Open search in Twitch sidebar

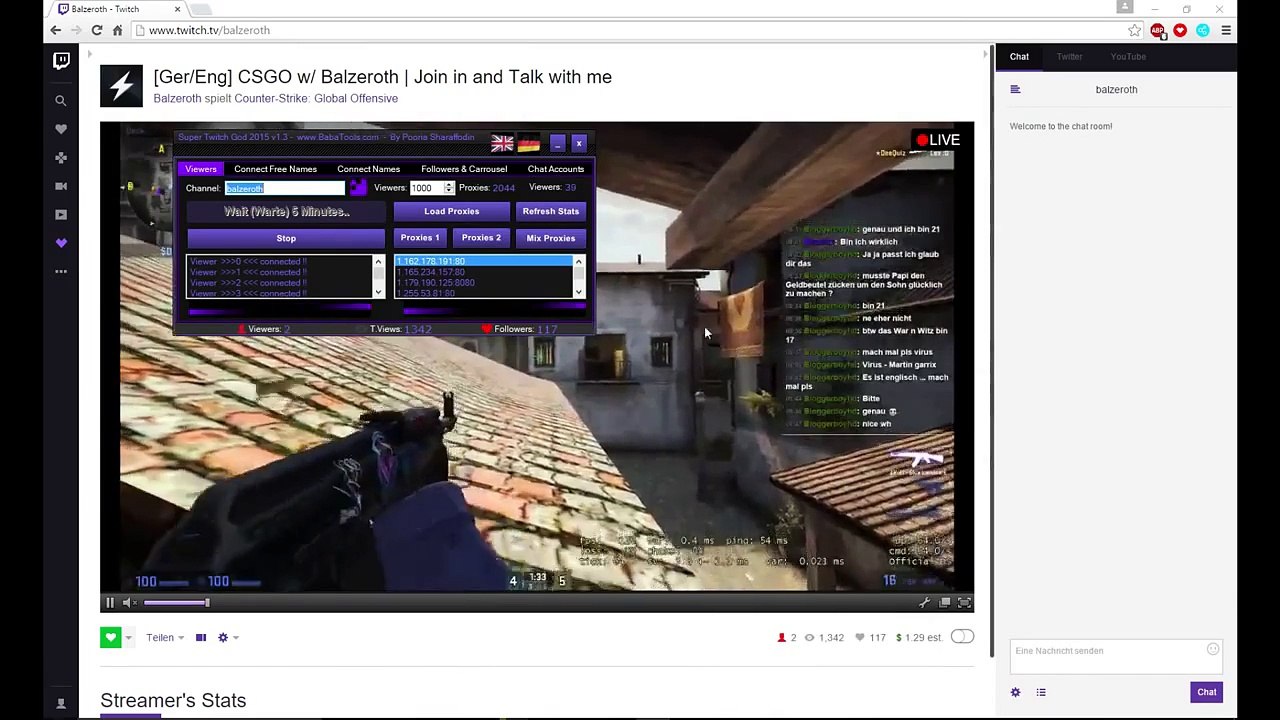pos(61,101)
